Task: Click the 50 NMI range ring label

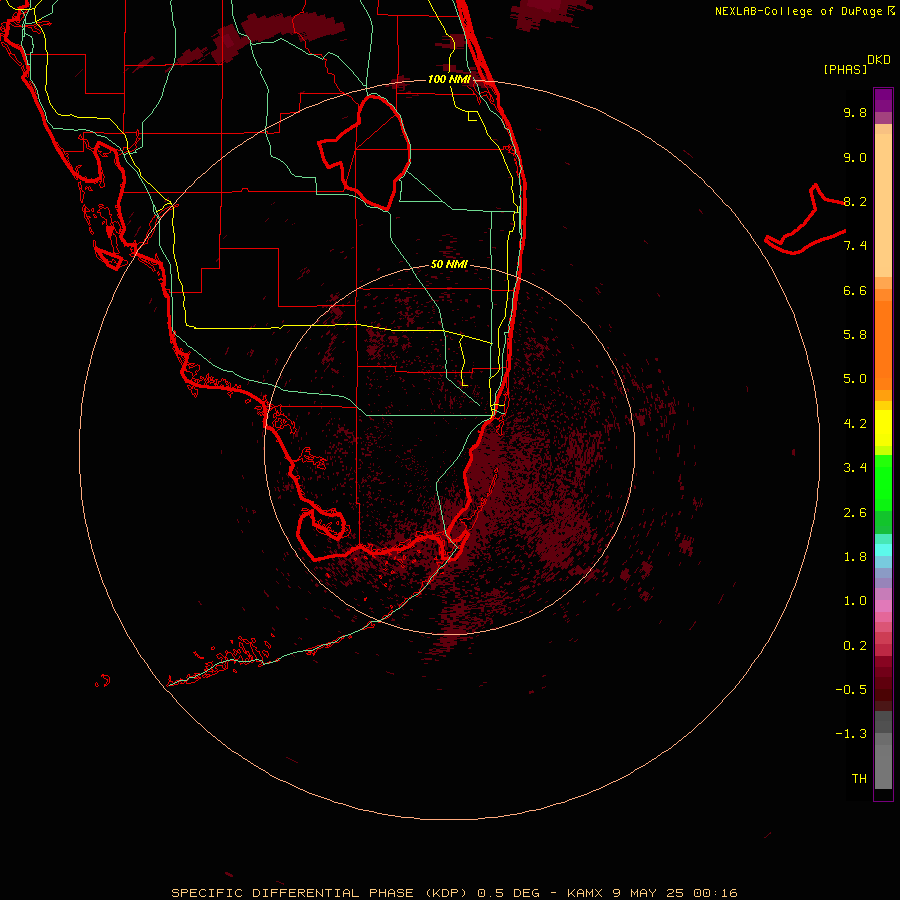Action: pyautogui.click(x=449, y=264)
